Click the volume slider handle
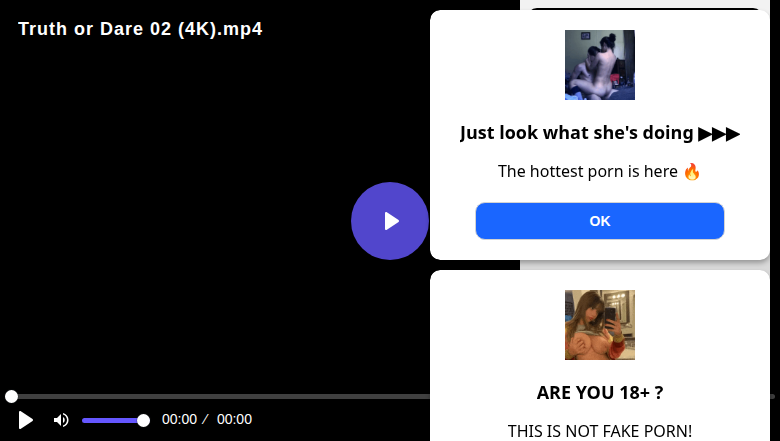This screenshot has width=780, height=441. point(143,421)
